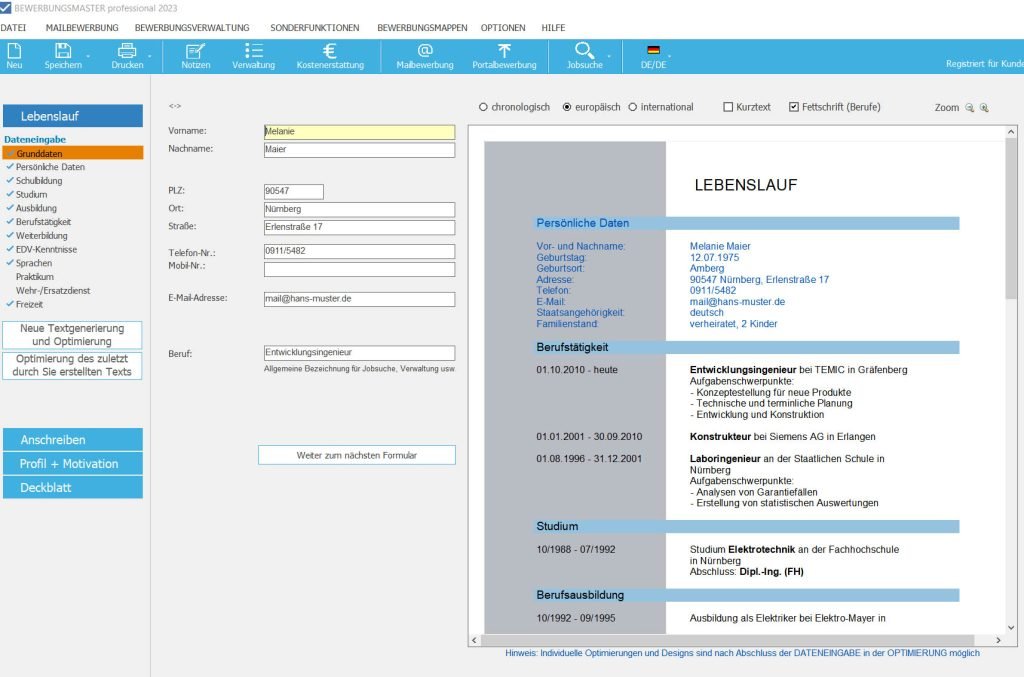
Task: Click Optimierung des zuletzt erstellten Texts
Action: (x=72, y=365)
